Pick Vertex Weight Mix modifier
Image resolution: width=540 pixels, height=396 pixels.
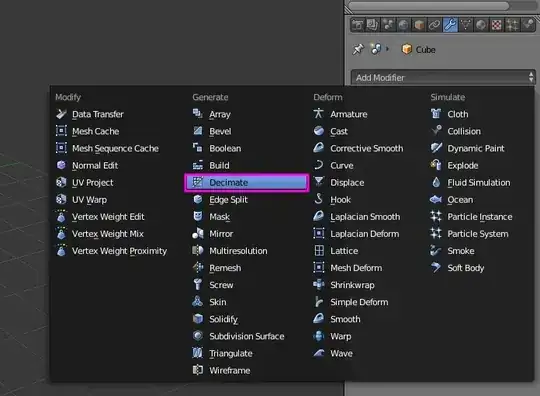100,234
